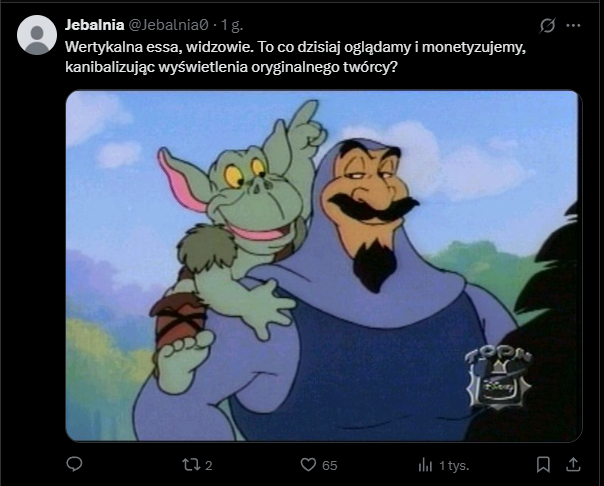Open the three-dot more options menu
The image size is (604, 486).
point(573,26)
